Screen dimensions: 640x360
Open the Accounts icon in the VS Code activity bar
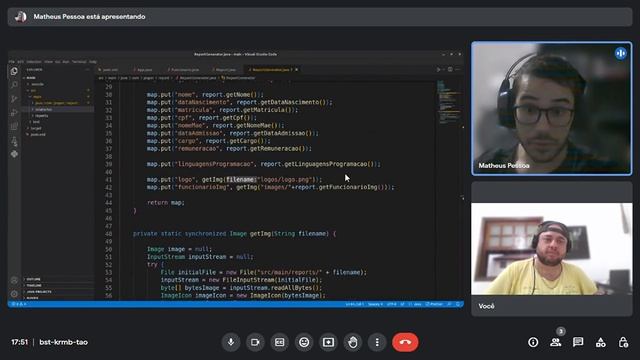tap(14, 280)
